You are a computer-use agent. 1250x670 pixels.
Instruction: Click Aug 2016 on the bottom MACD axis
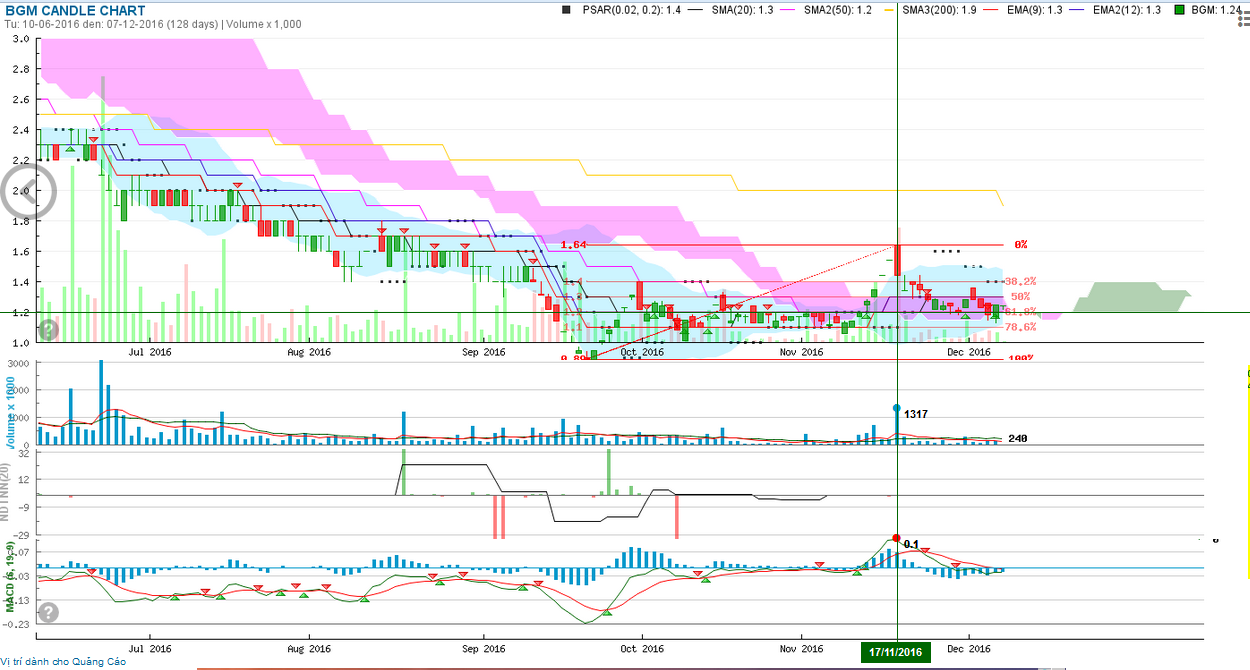(x=308, y=647)
